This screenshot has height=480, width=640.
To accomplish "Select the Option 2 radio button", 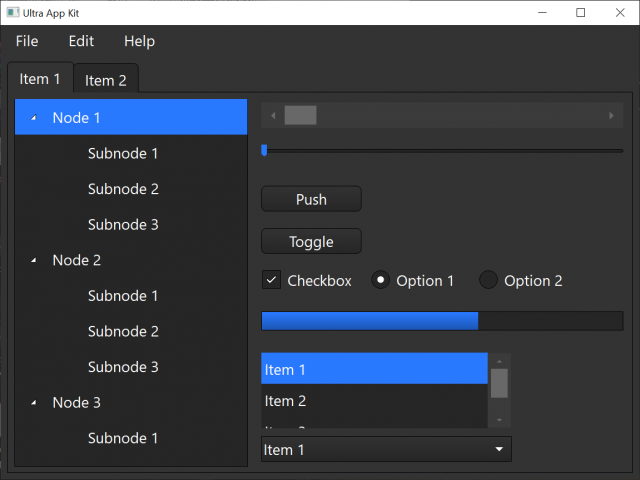I will [x=488, y=280].
